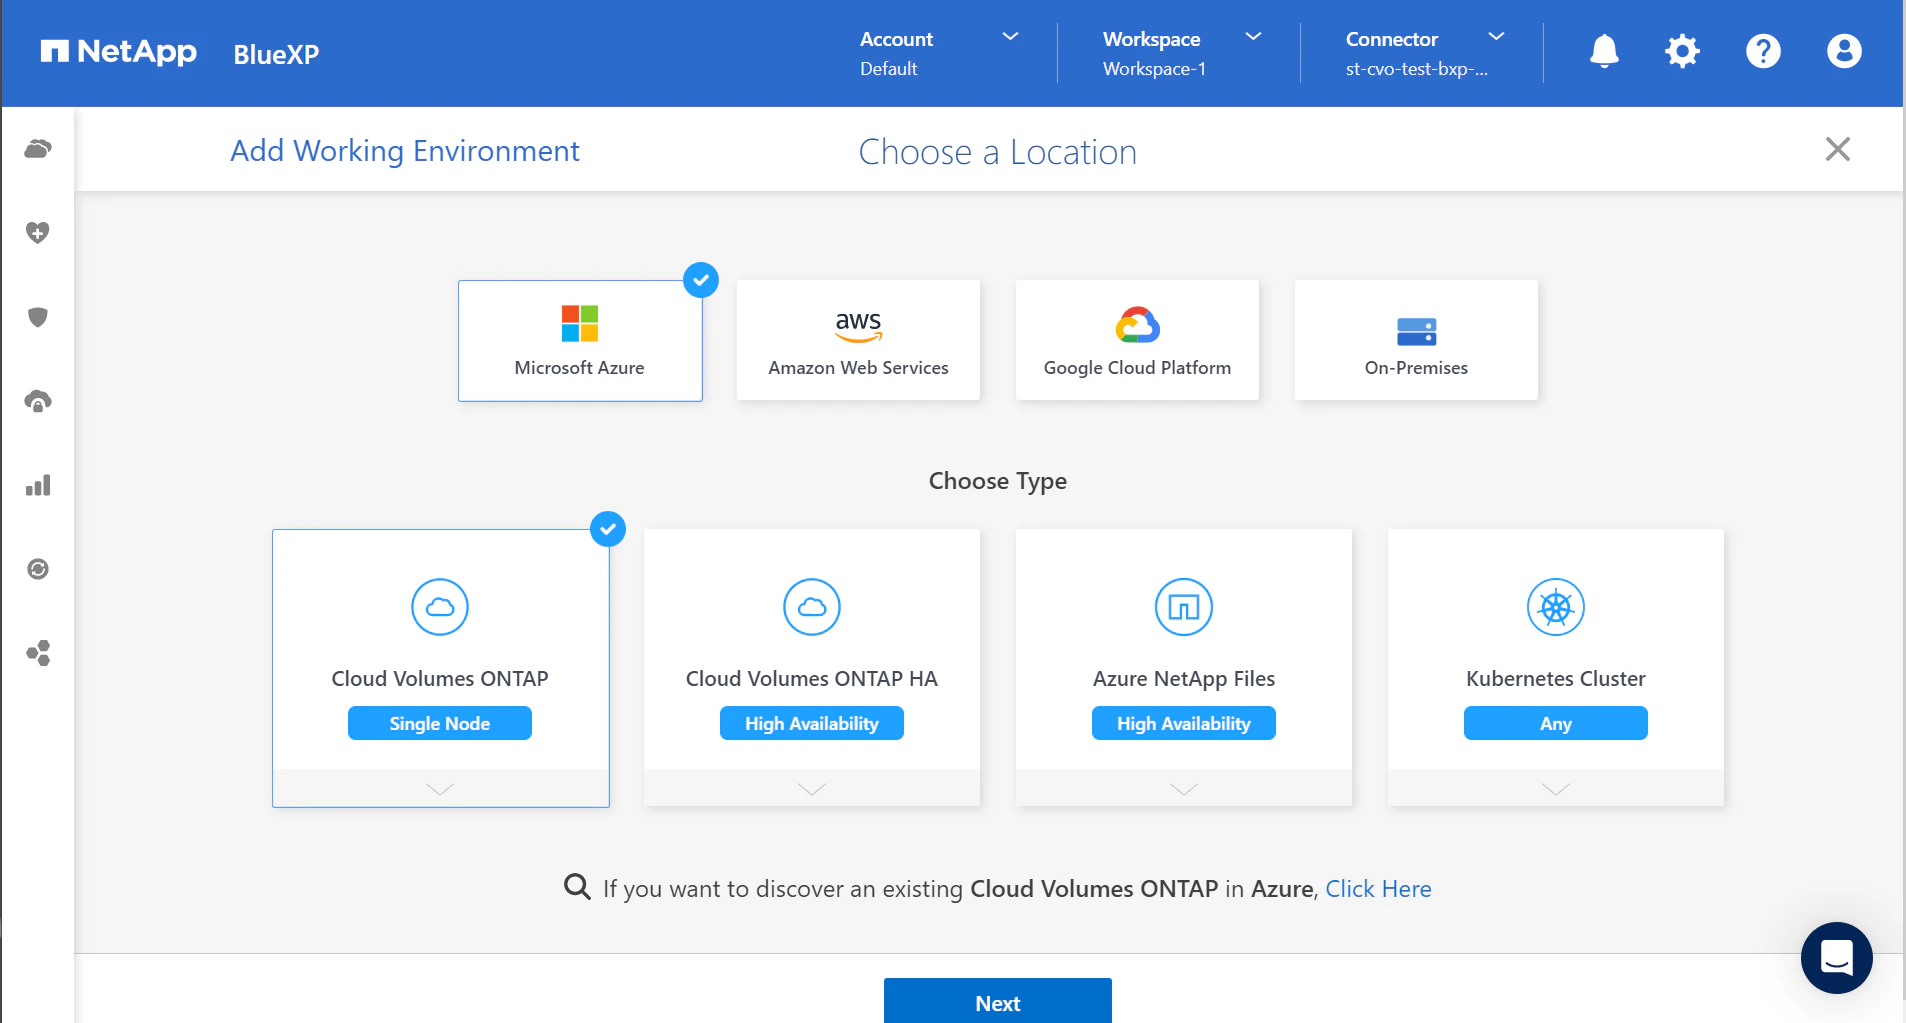This screenshot has height=1023, width=1906.
Task: Click the Kubernetes Cluster wheel icon
Action: tap(1556, 607)
